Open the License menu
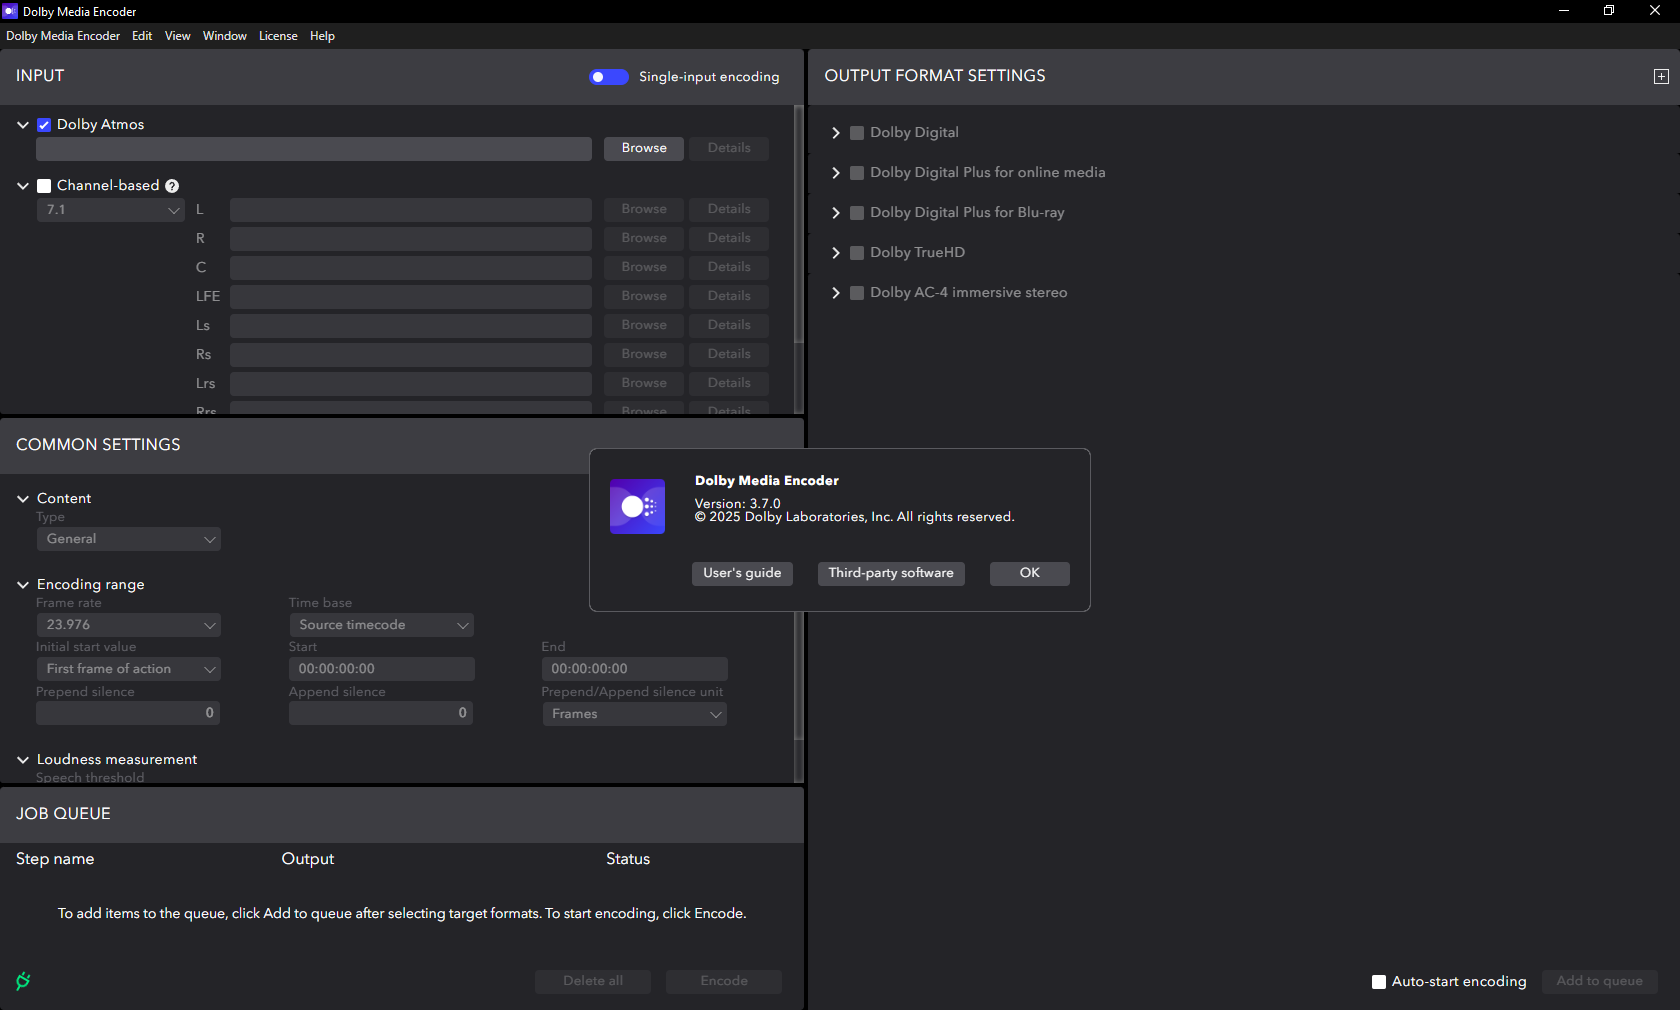 click(x=278, y=36)
